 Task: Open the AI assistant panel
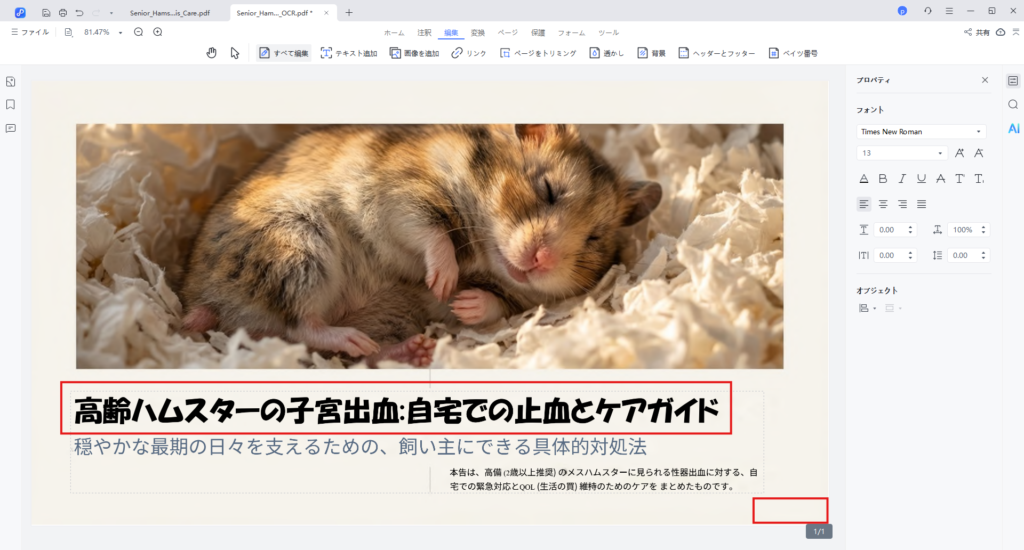1013,128
